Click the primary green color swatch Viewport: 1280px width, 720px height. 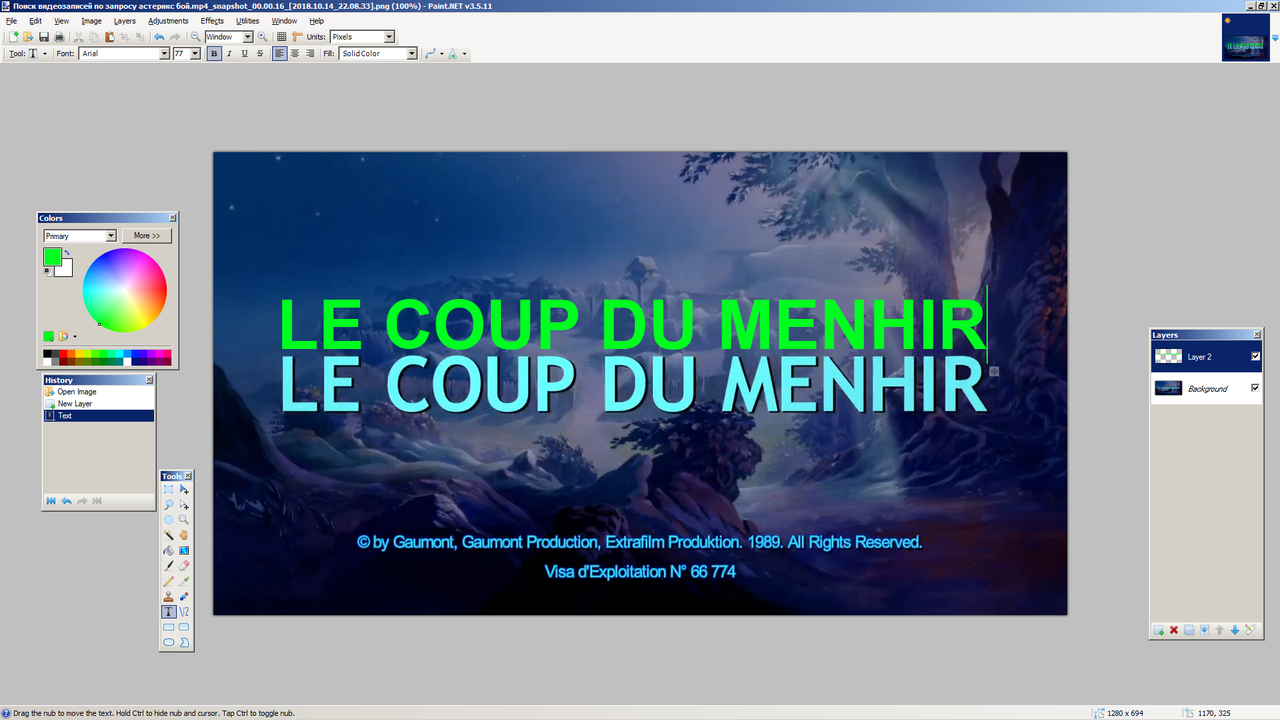point(52,257)
